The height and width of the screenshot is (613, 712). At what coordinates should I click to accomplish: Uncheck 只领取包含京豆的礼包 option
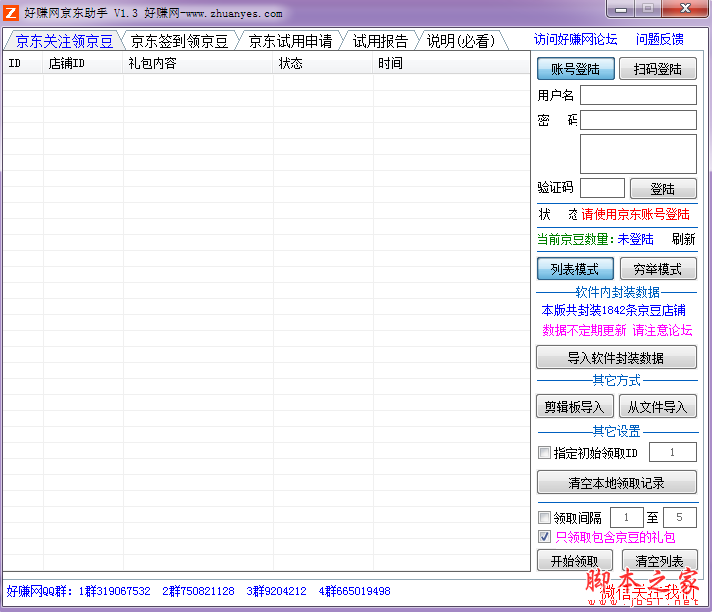[x=545, y=537]
